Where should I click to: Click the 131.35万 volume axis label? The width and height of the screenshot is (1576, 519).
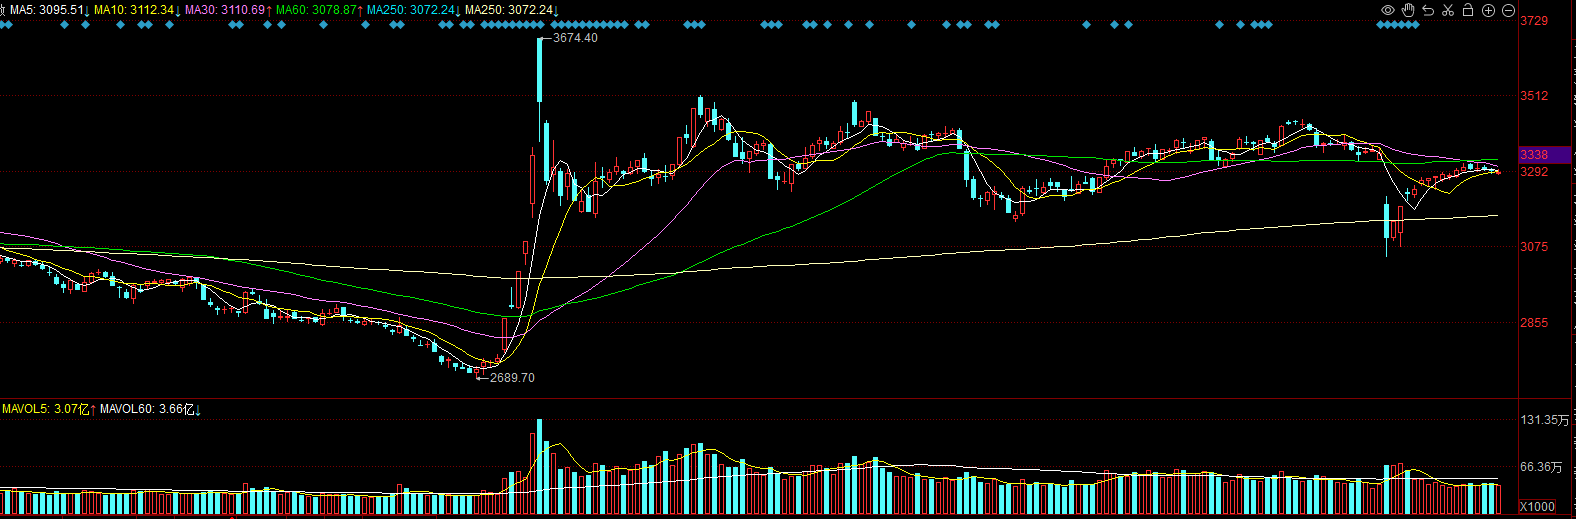coord(1545,420)
